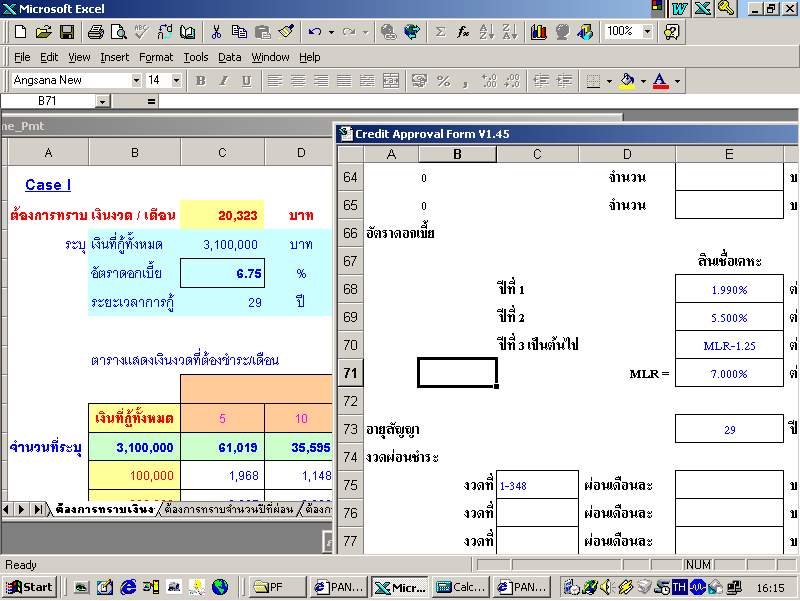Open the Name Box dropdown arrow

pos(103,102)
